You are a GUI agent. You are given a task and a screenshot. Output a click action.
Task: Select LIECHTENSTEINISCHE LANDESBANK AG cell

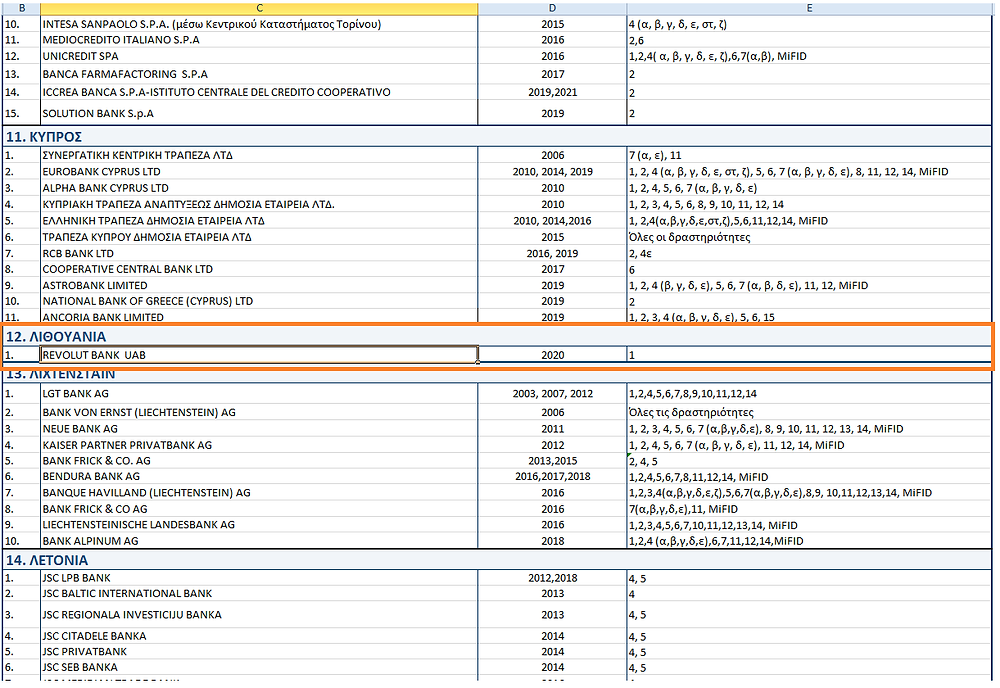259,525
